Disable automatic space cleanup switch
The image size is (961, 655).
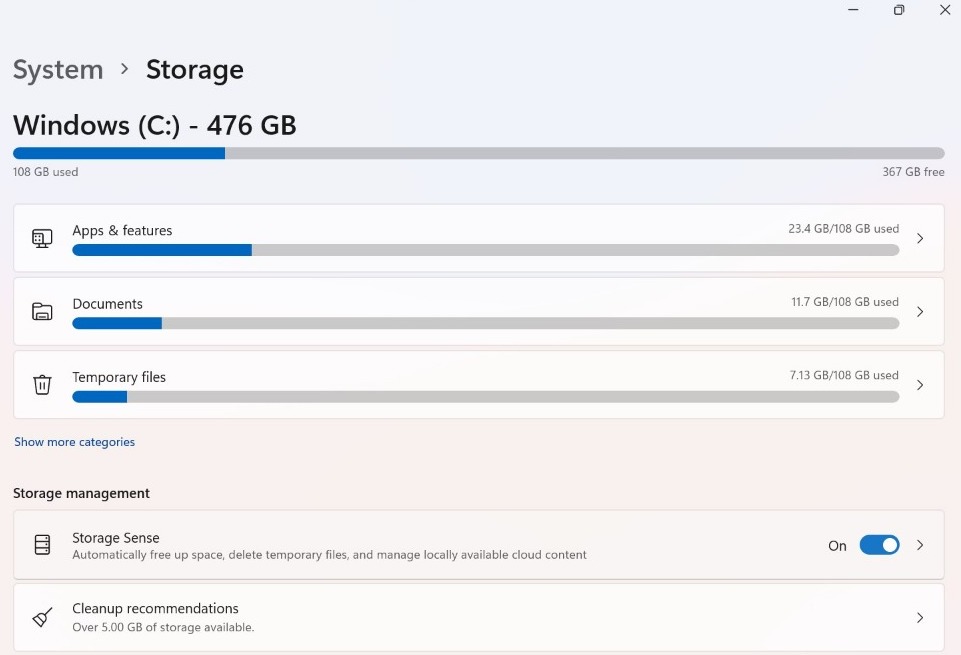pos(880,544)
